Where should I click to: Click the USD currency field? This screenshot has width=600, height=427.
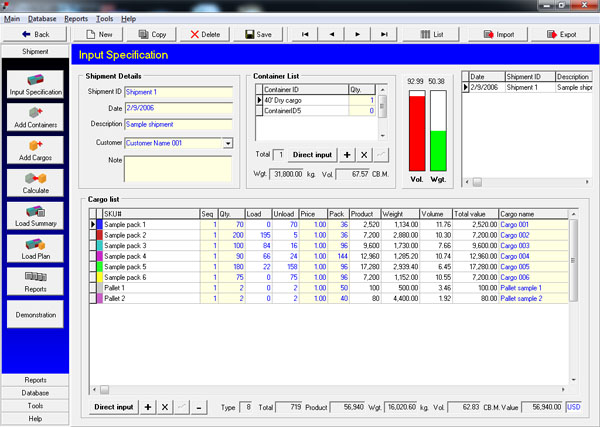click(x=574, y=407)
